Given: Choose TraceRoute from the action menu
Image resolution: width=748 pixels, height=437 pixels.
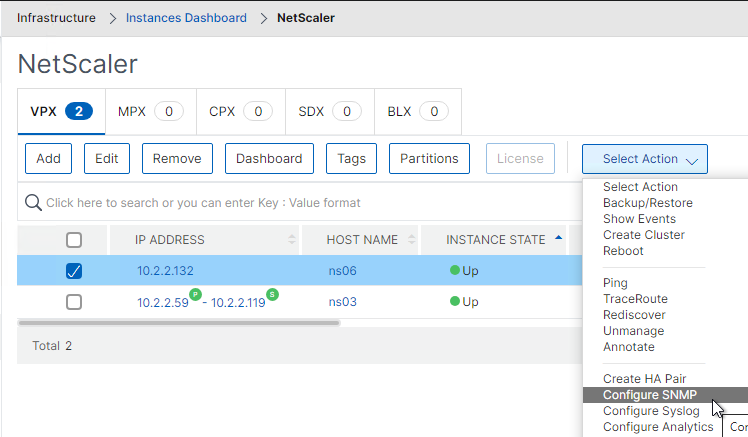Looking at the screenshot, I should [635, 299].
